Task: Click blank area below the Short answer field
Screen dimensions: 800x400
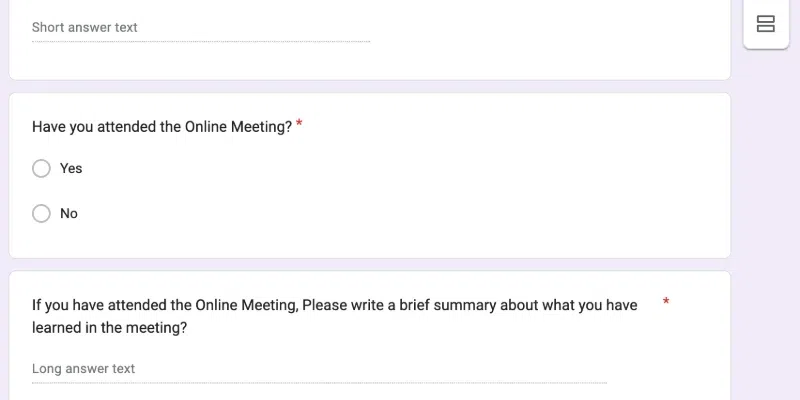Action: pos(200,60)
